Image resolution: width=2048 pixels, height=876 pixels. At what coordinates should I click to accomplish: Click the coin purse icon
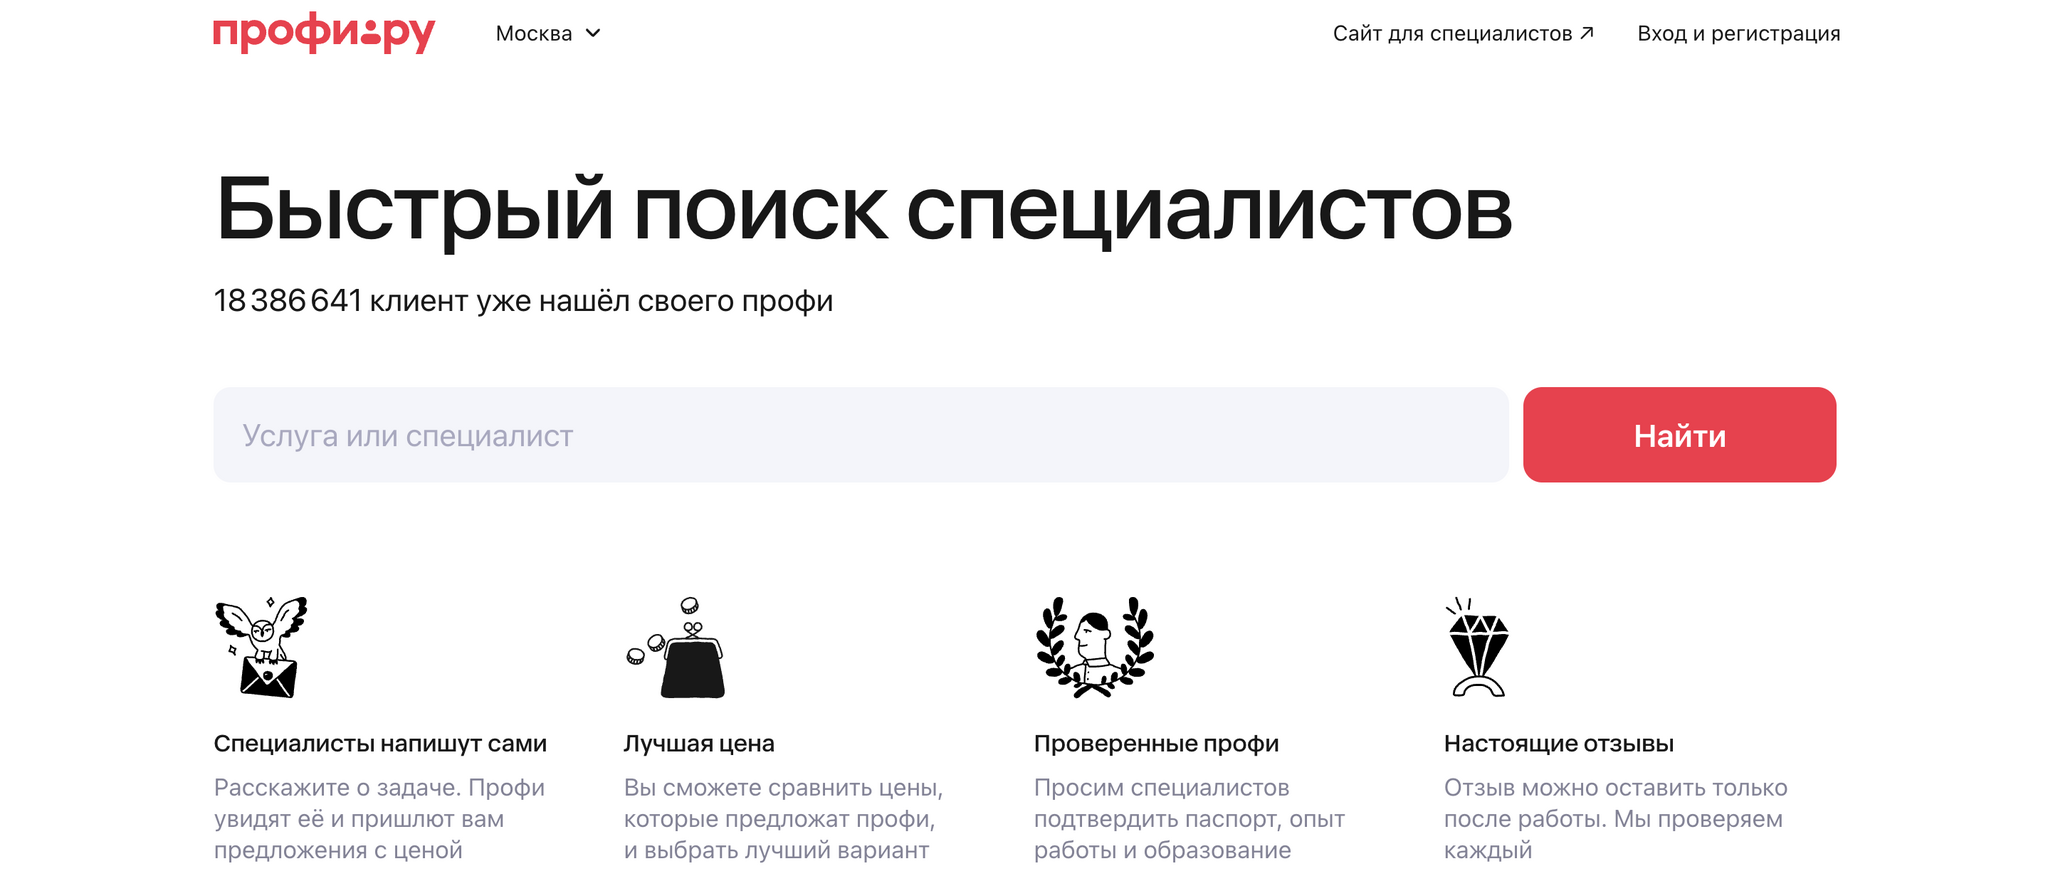676,648
